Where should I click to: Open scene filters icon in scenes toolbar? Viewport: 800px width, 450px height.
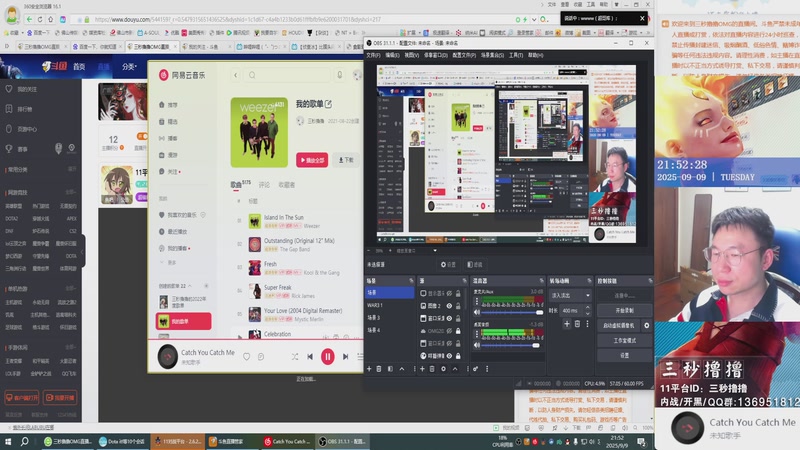pyautogui.click(x=390, y=369)
